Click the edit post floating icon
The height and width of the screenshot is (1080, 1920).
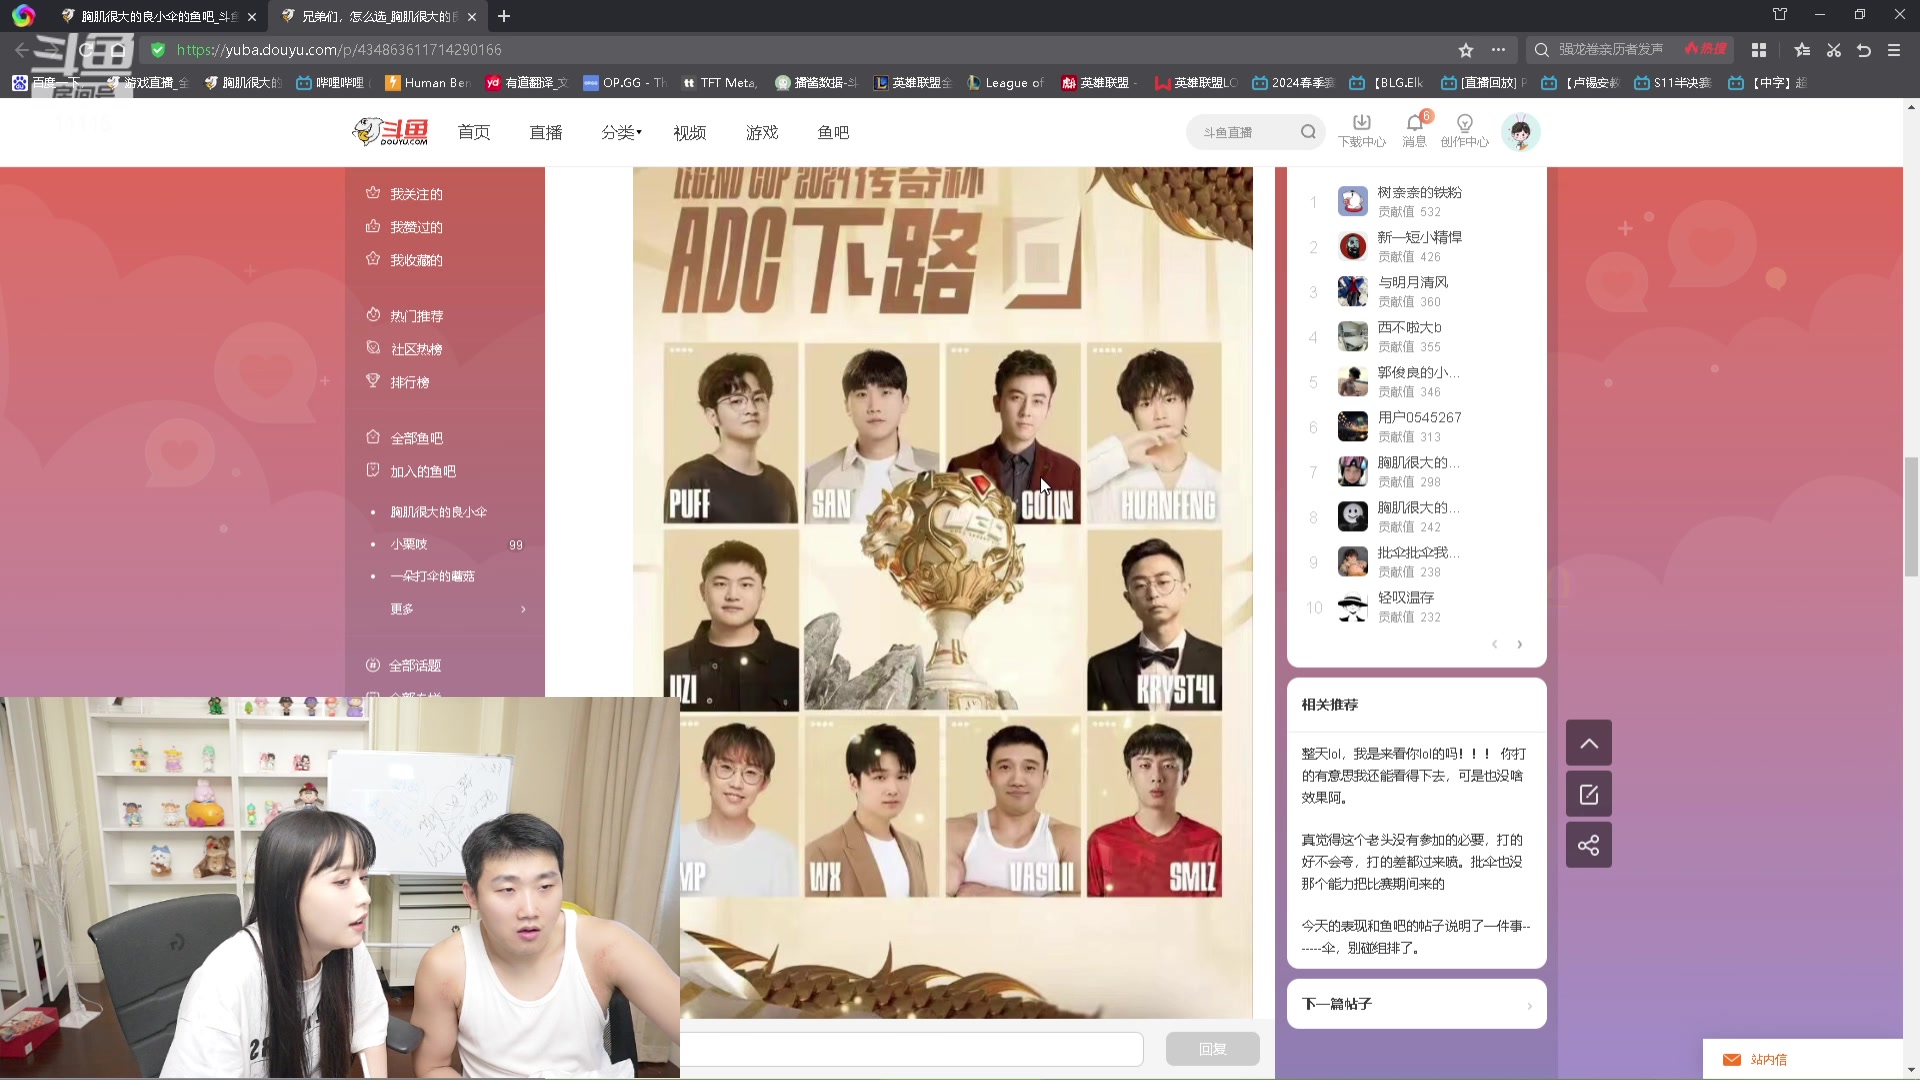click(1589, 794)
